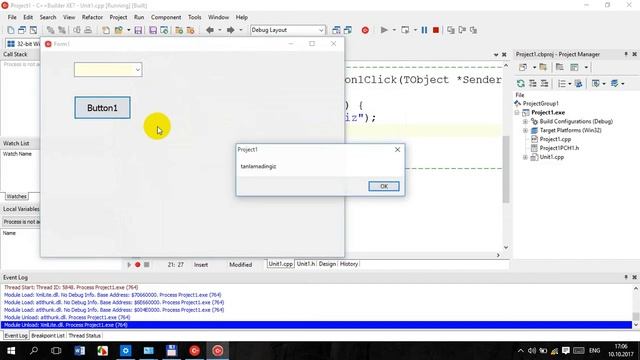Open the Component menu

click(x=166, y=17)
